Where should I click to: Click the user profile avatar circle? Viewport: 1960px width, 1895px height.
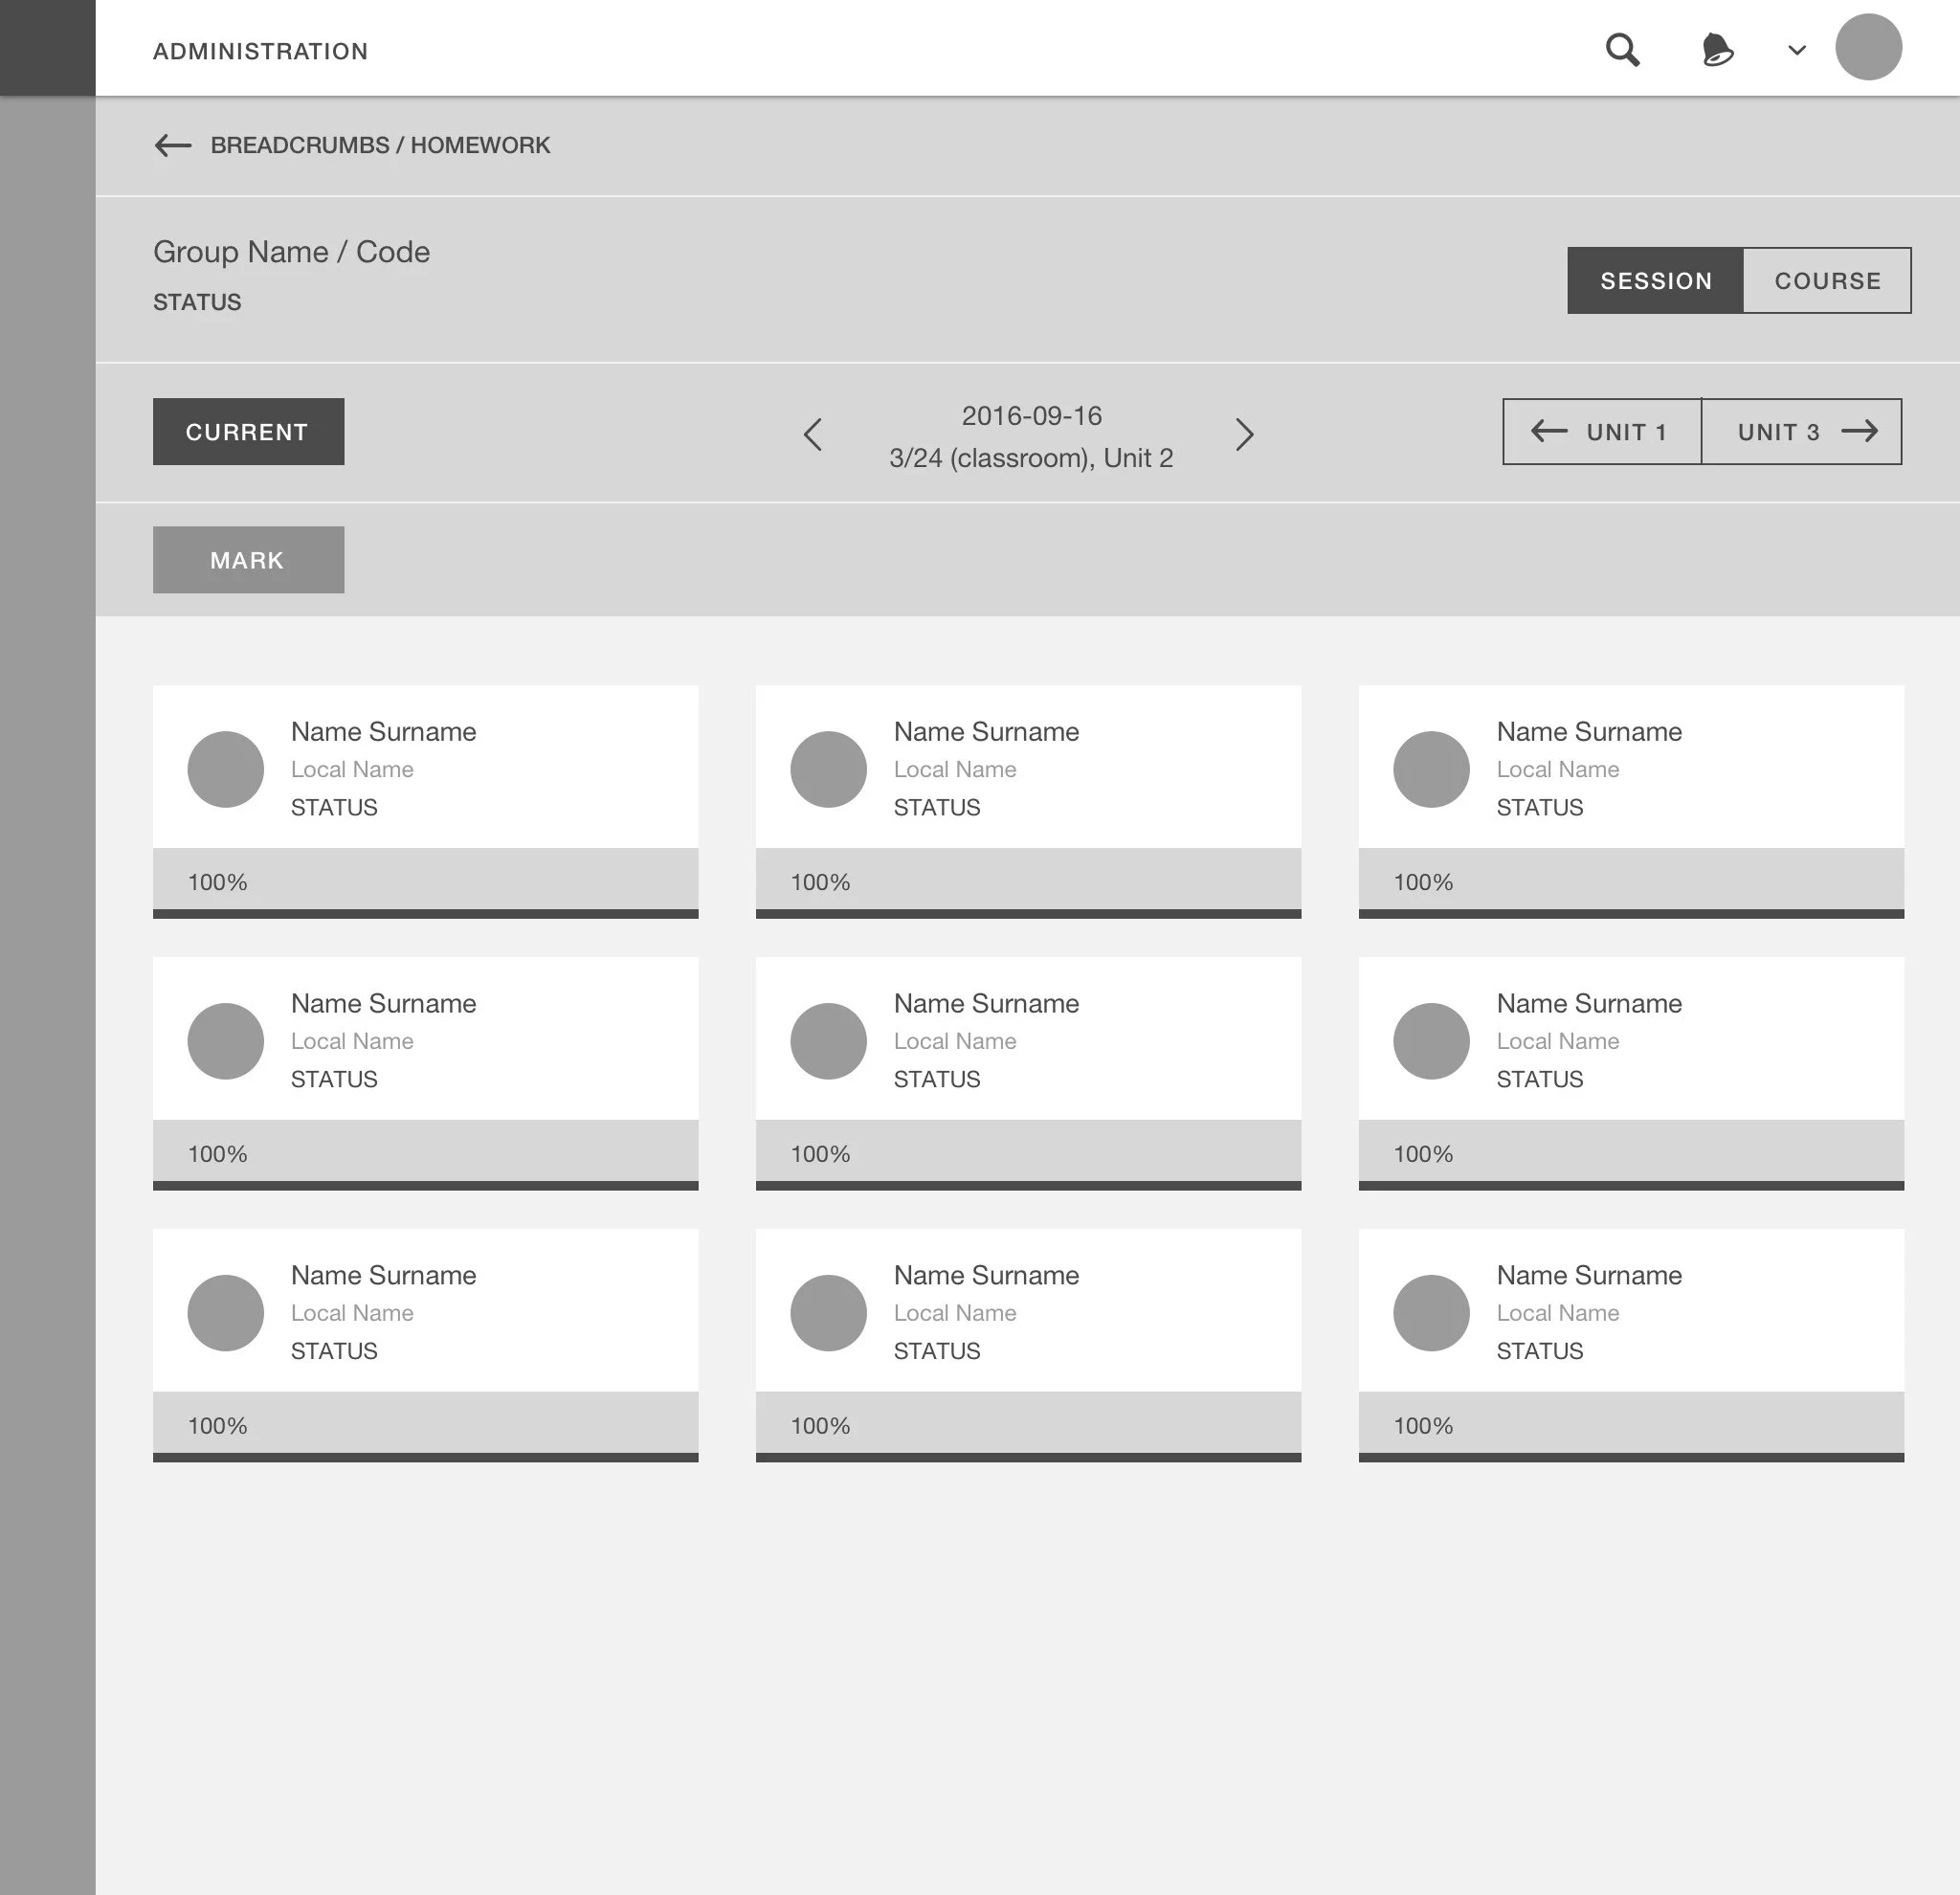pyautogui.click(x=1867, y=47)
